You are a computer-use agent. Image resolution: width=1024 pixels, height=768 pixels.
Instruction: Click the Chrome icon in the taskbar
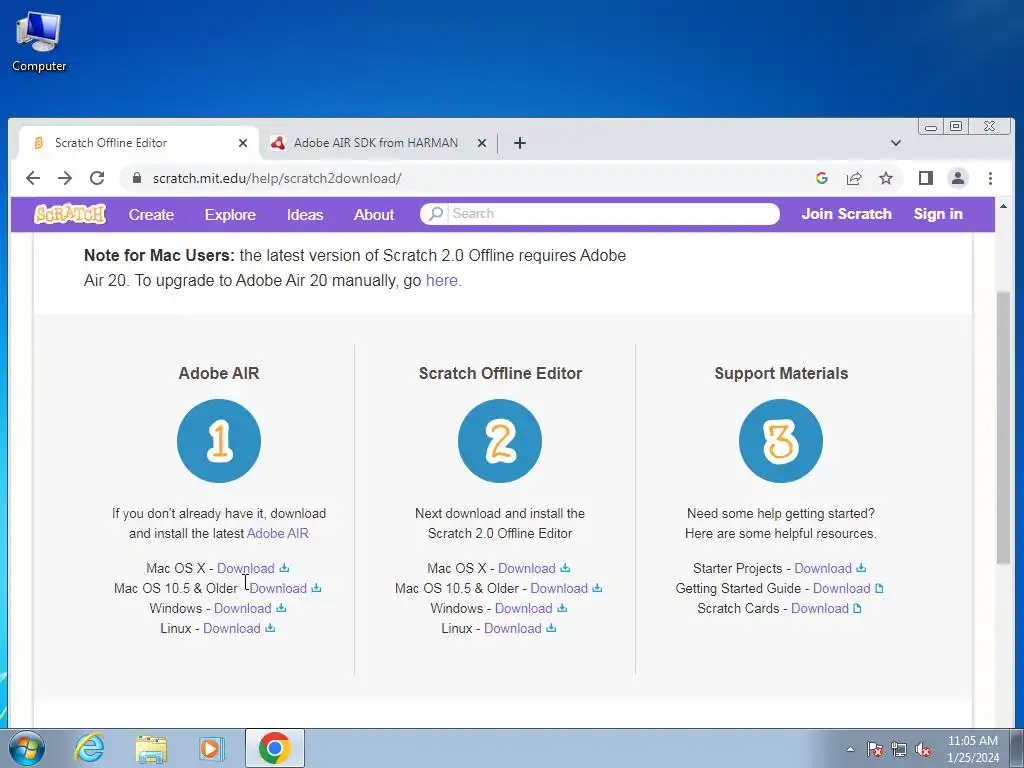click(274, 748)
